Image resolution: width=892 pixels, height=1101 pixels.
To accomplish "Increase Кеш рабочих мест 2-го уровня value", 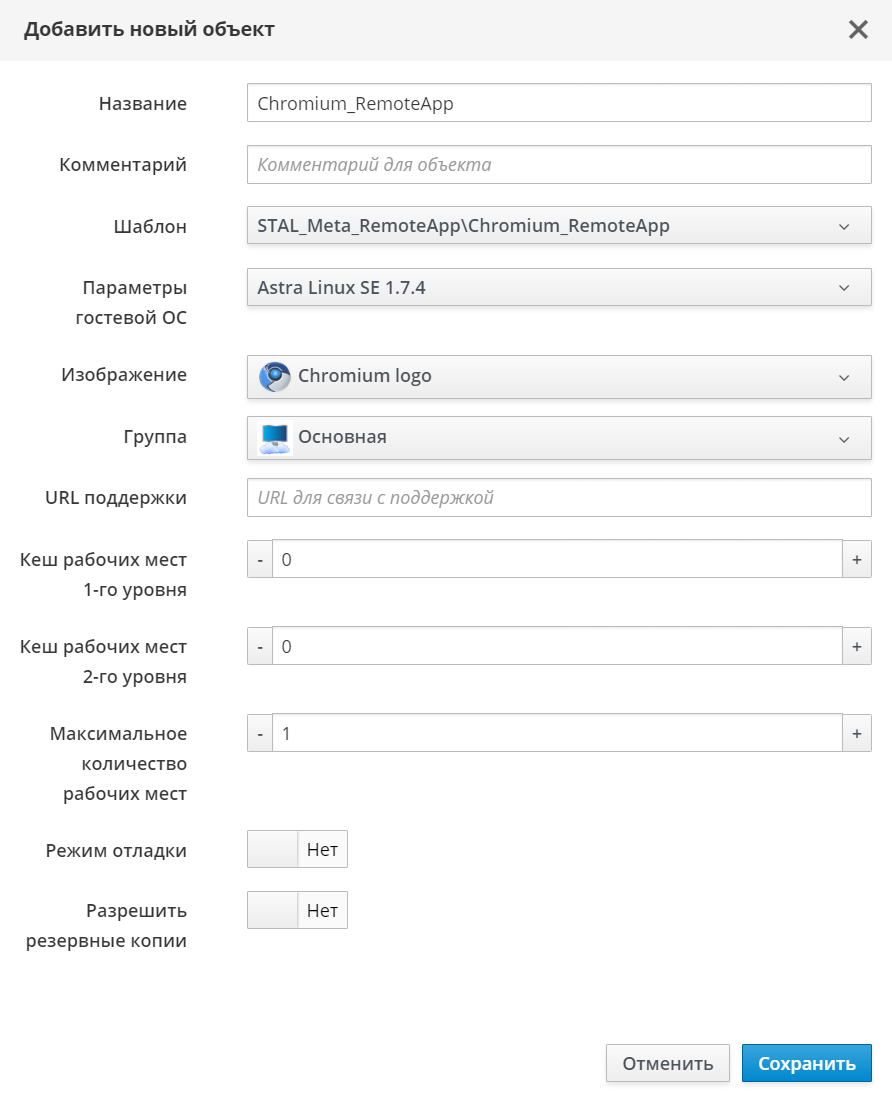I will 857,647.
